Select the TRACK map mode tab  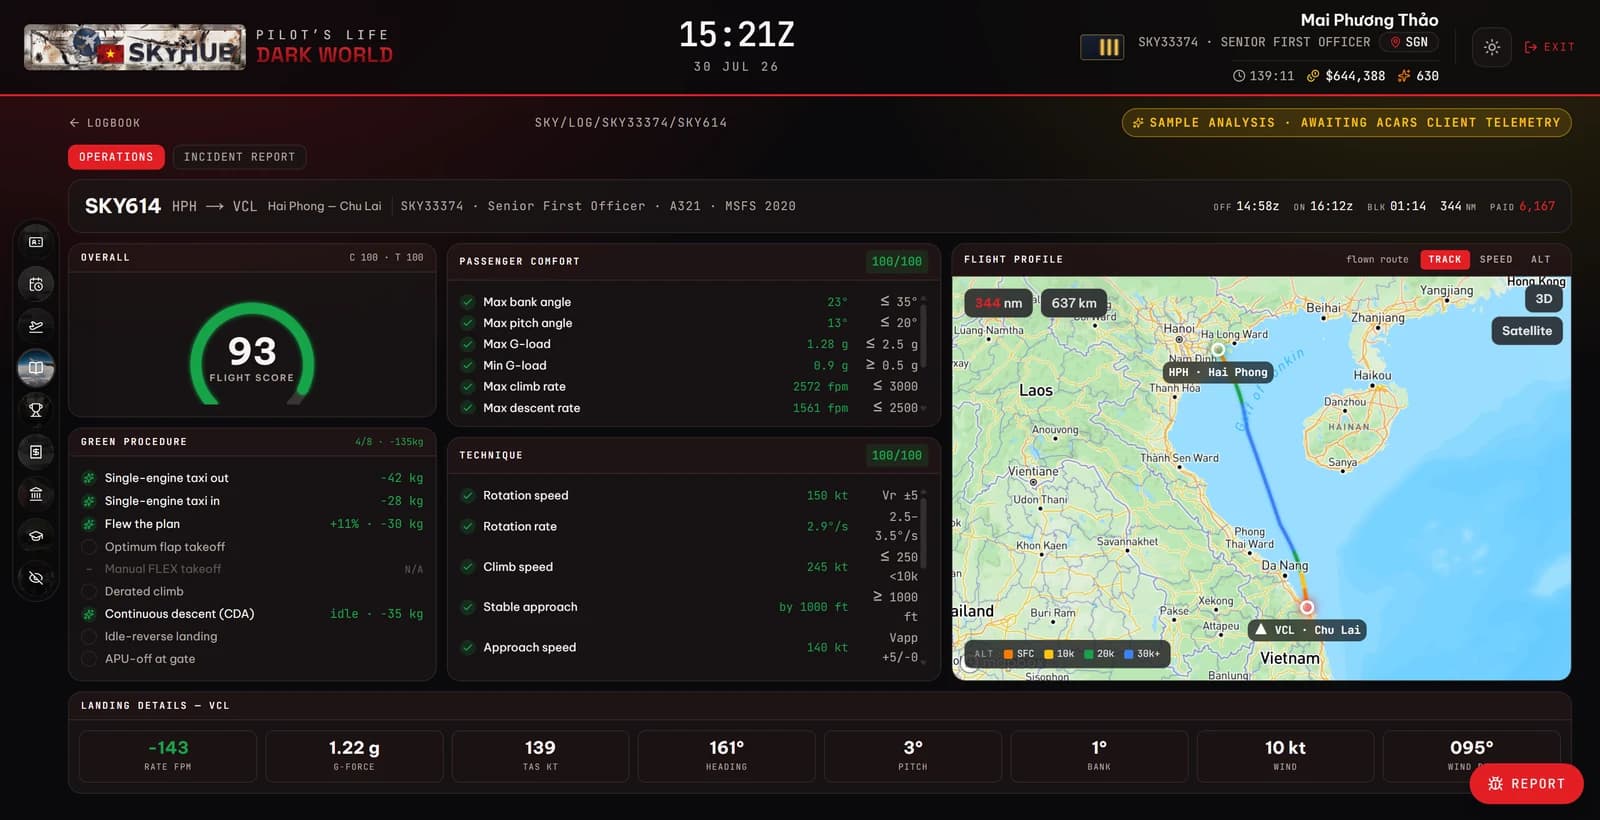[1444, 259]
